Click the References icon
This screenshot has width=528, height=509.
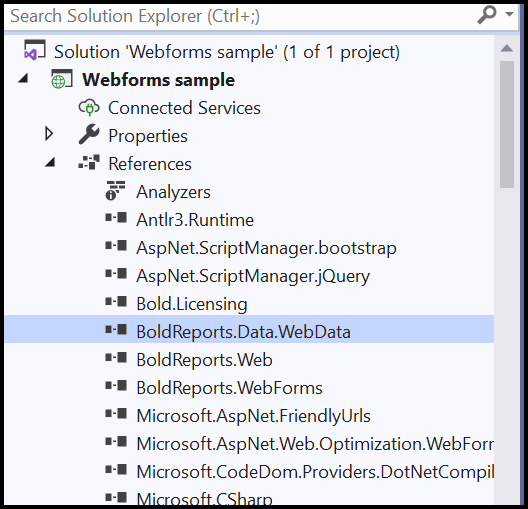89,162
